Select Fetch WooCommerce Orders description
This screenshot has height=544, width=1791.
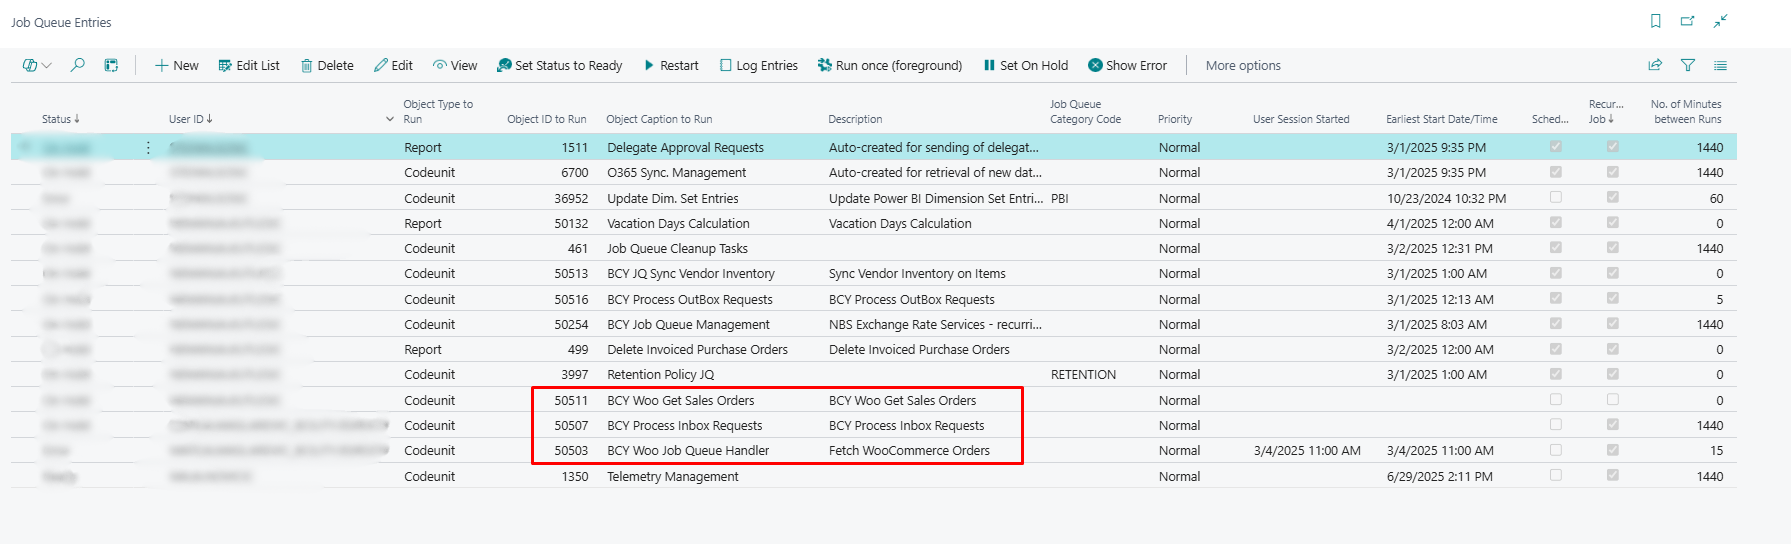click(909, 451)
